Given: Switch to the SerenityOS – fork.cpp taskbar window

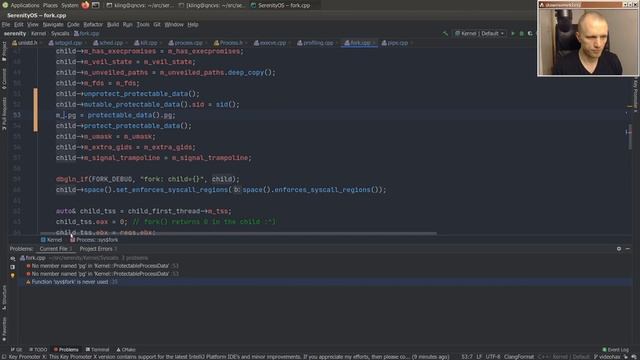Looking at the screenshot, I should (280, 5).
